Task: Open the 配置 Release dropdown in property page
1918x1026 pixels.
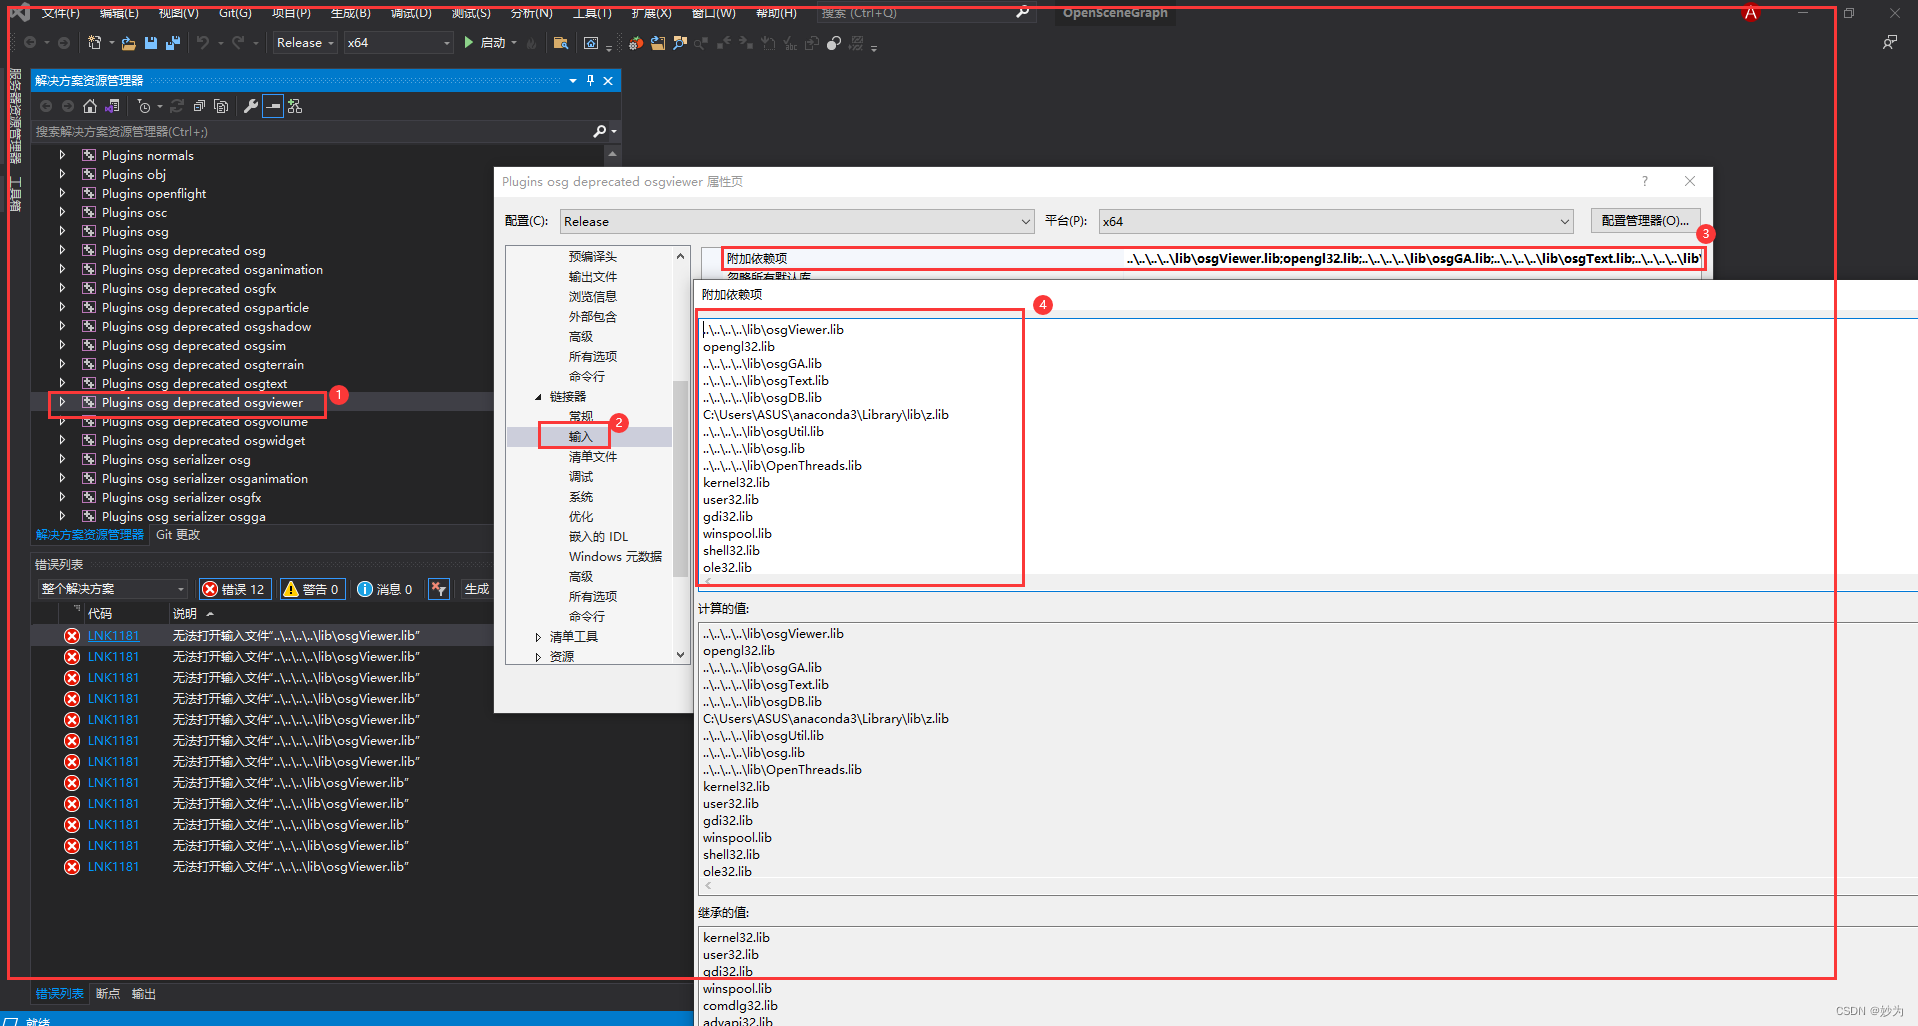Action: 796,221
